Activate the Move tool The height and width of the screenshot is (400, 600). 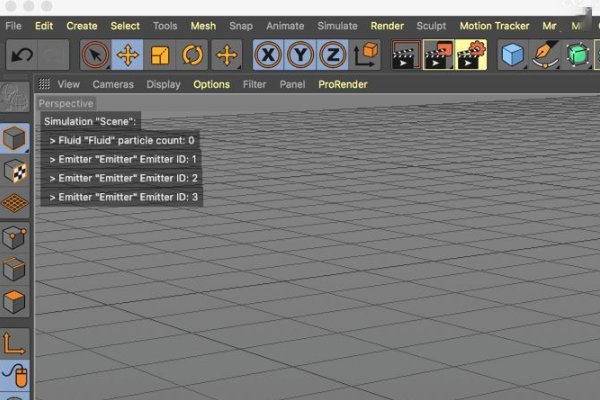(127, 56)
